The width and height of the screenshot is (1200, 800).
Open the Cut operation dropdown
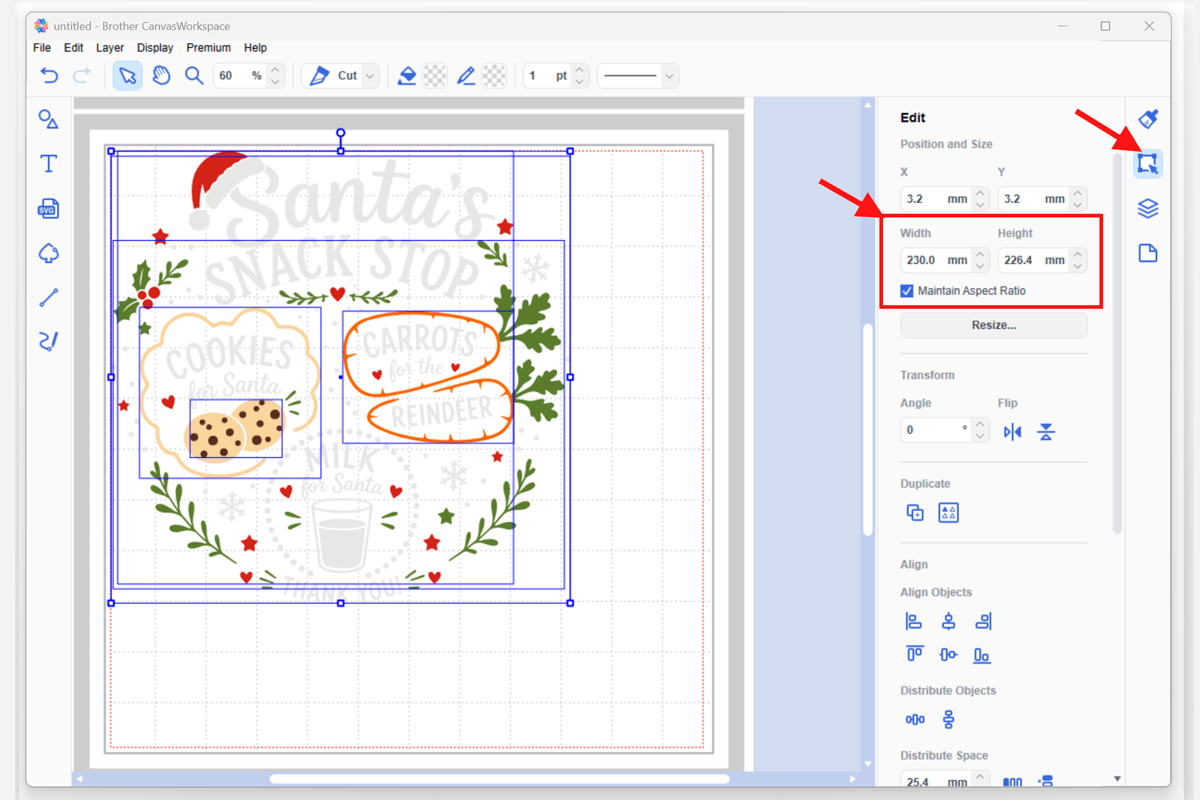coord(370,76)
